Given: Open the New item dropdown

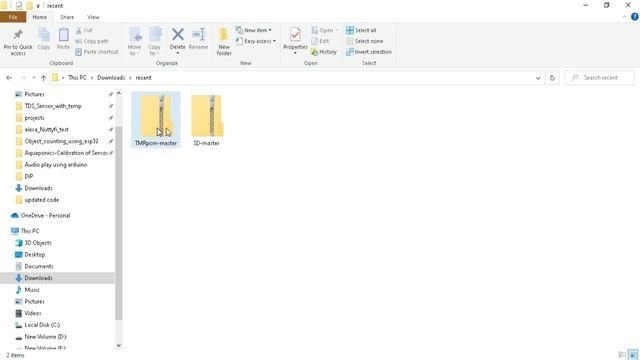Looking at the screenshot, I should [x=254, y=30].
